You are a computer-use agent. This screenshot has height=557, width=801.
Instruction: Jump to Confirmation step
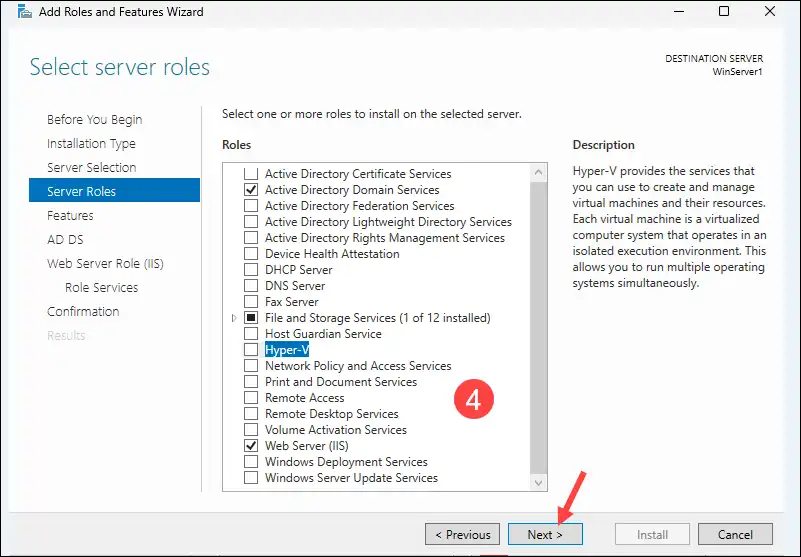[83, 311]
